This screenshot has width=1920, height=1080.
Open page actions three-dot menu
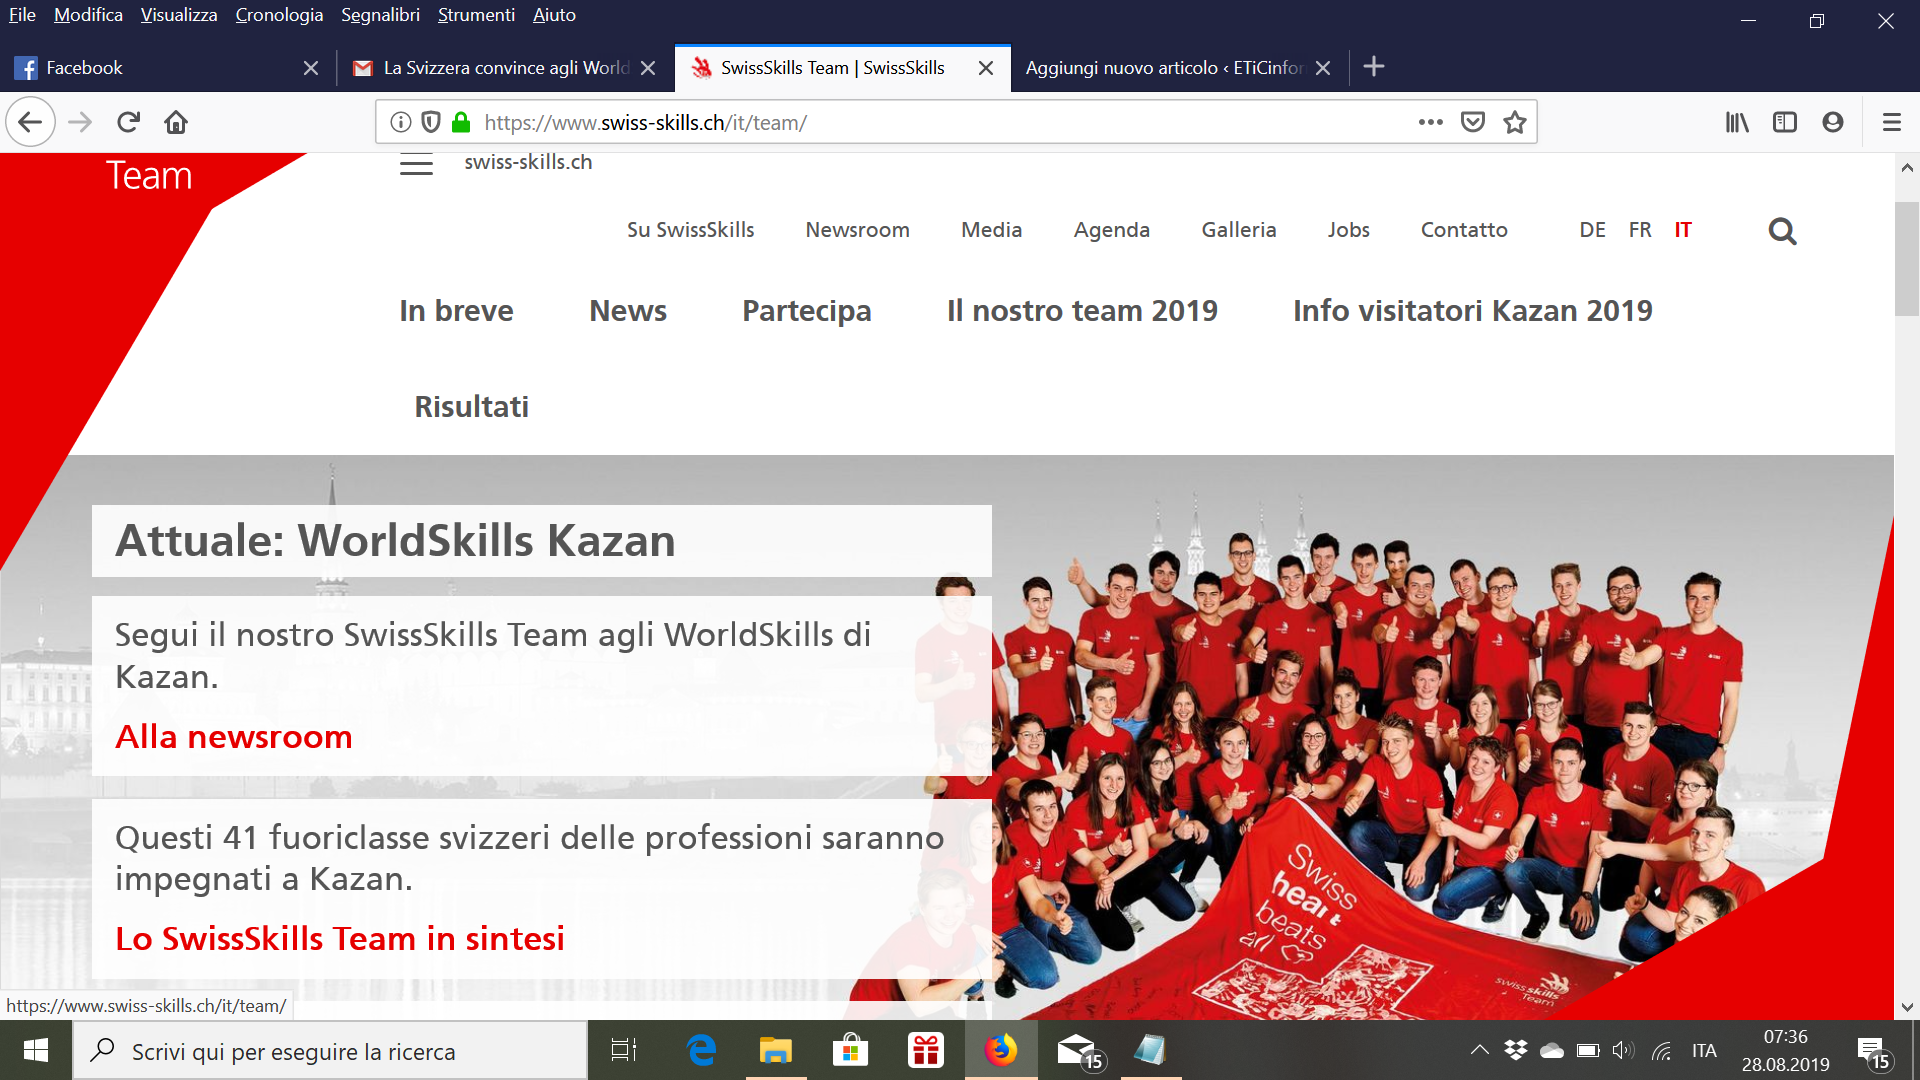tap(1431, 122)
